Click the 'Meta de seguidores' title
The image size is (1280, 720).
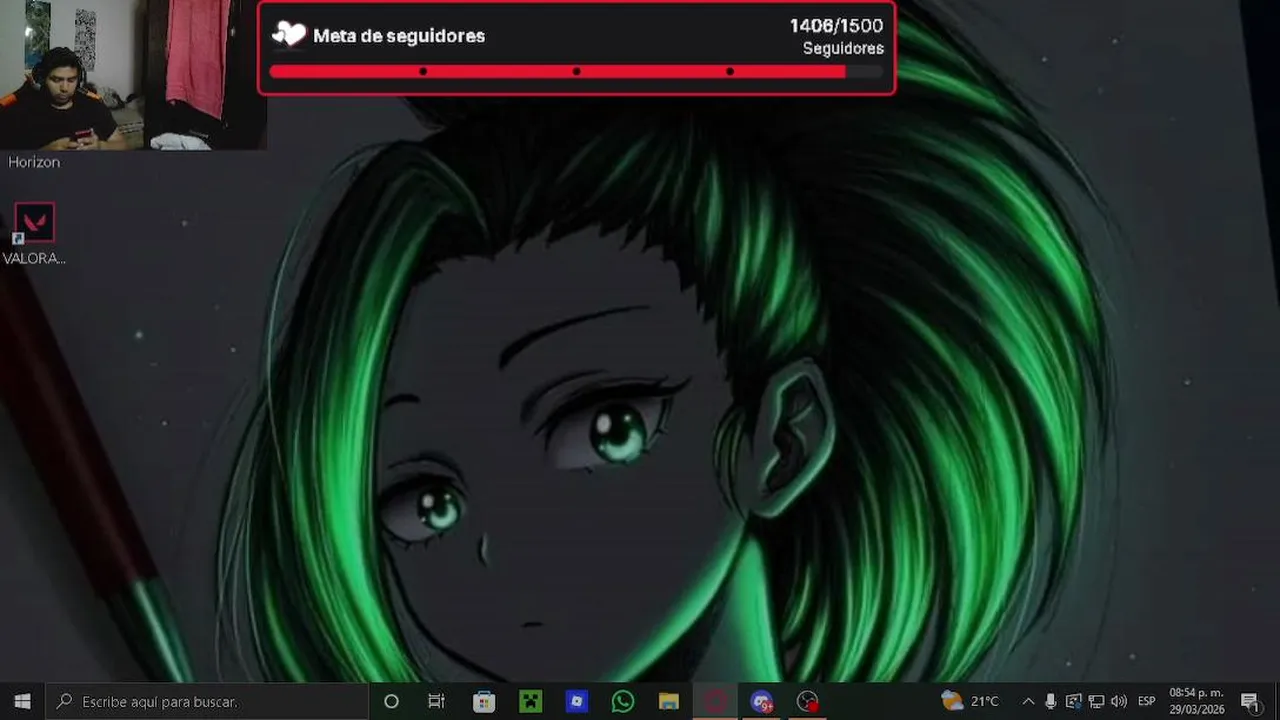click(399, 36)
